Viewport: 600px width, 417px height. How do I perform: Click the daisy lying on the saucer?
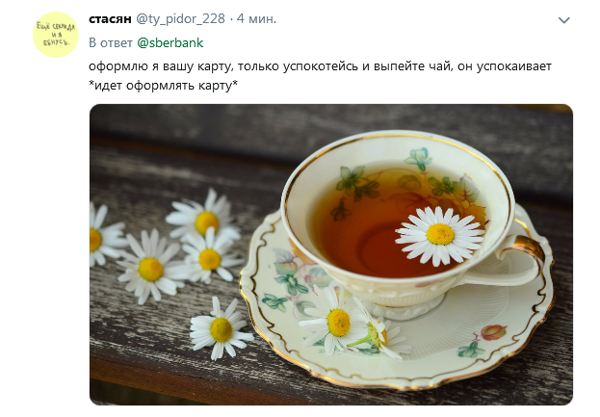coord(337,321)
